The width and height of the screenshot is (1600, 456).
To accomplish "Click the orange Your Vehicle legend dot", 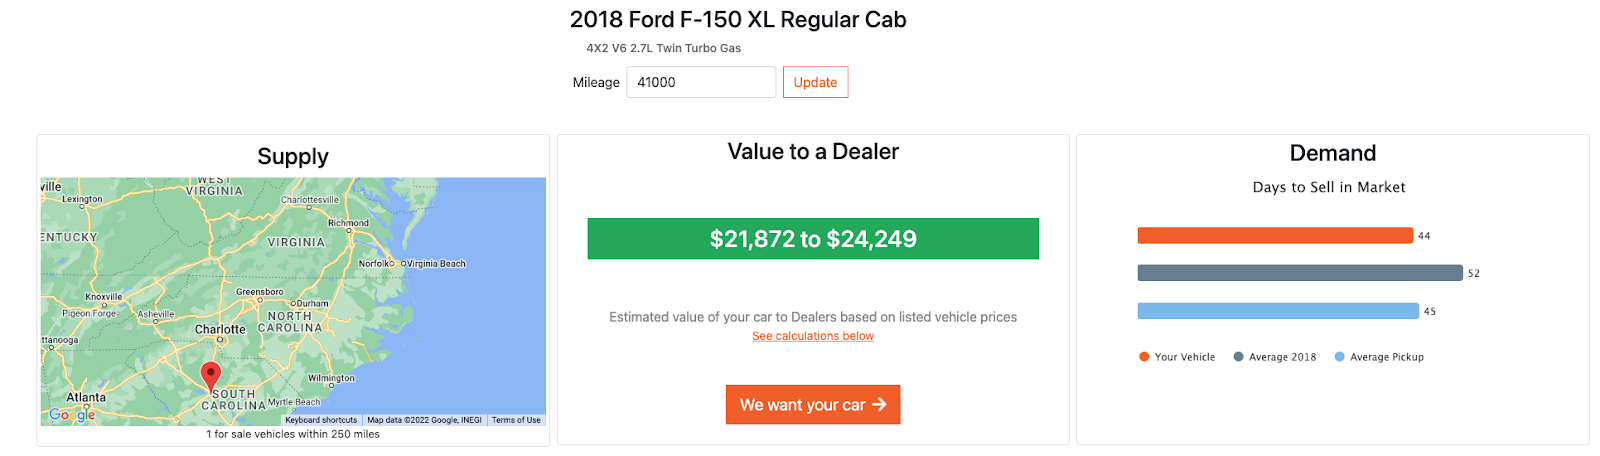I will pyautogui.click(x=1144, y=357).
